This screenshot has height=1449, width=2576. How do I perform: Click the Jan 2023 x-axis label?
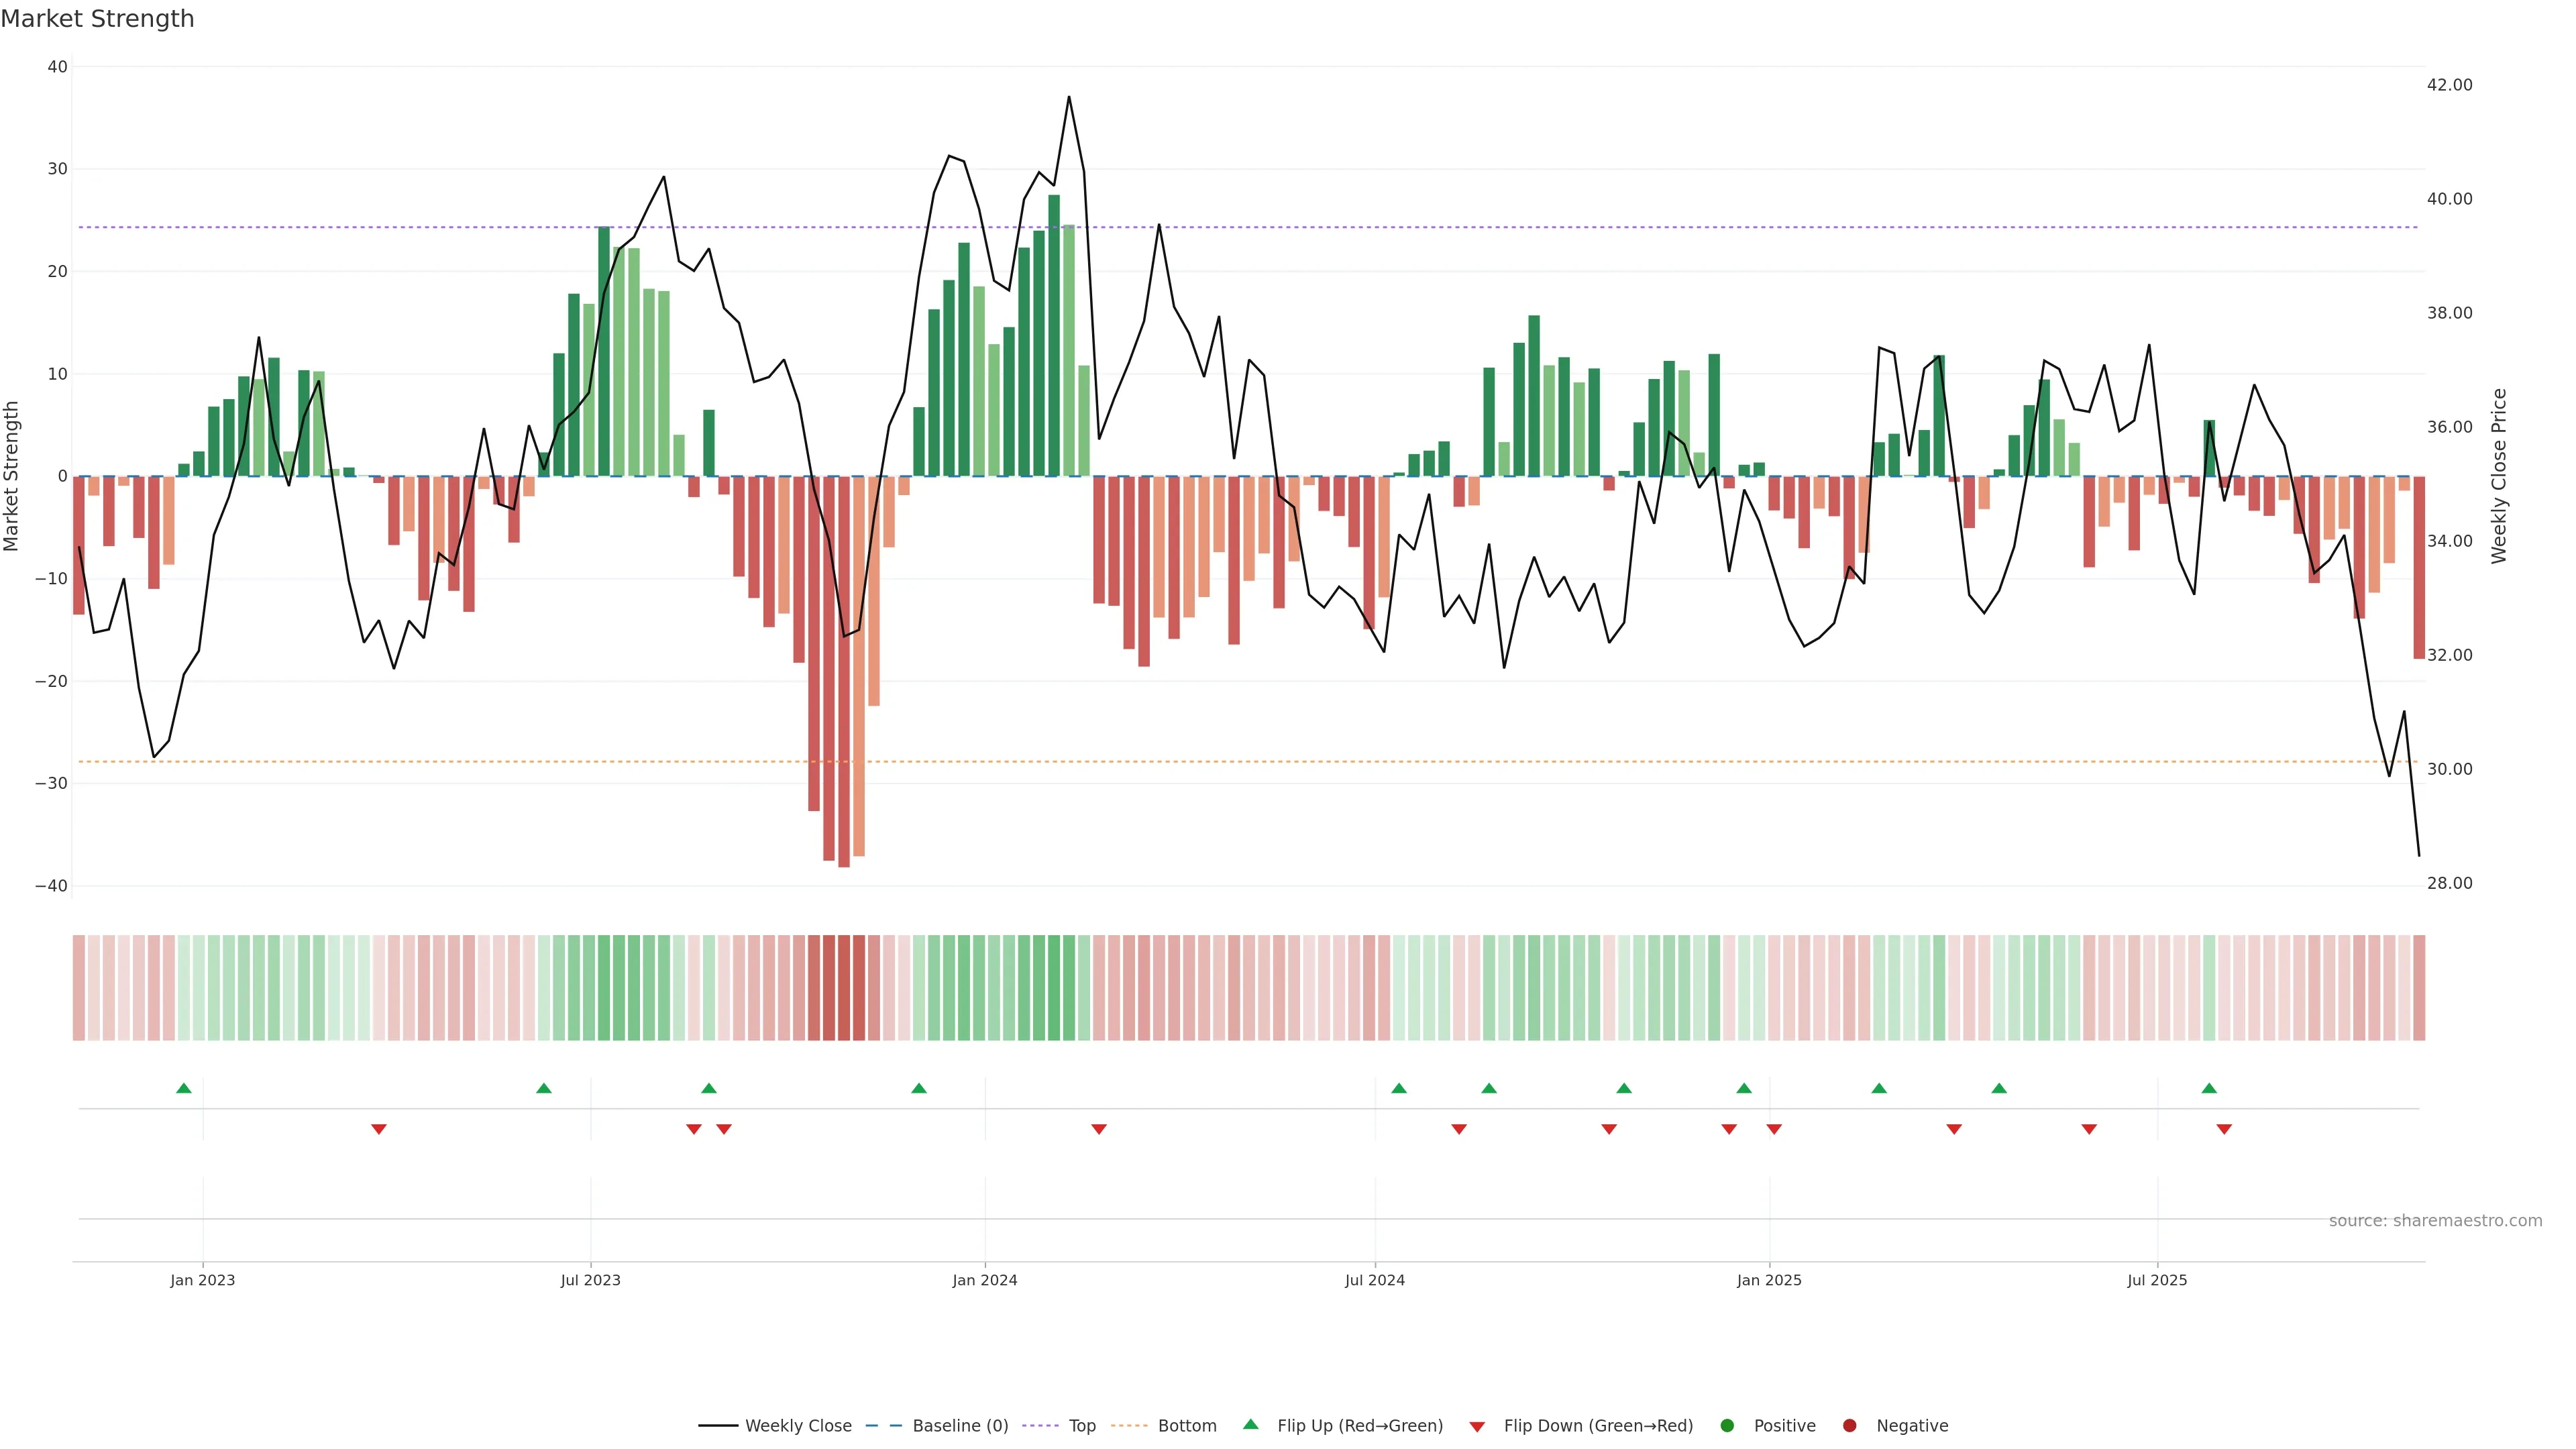click(202, 1280)
